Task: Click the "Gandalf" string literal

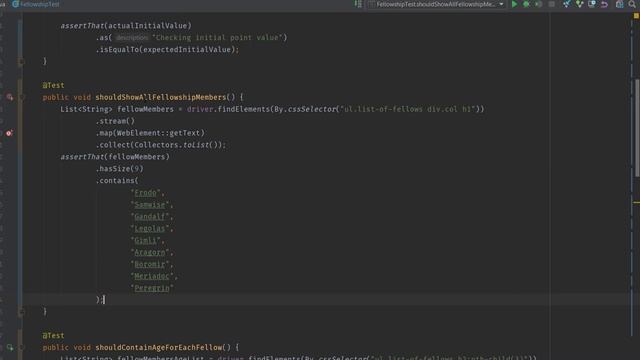Action: click(x=150, y=216)
